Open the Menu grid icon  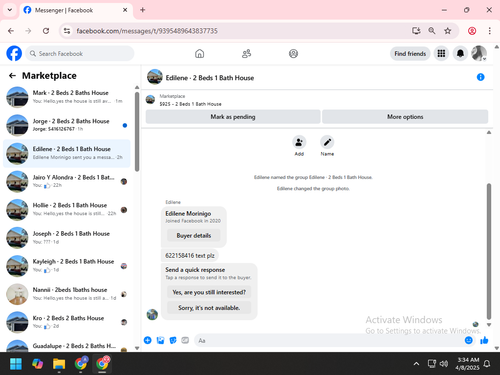[x=441, y=53]
